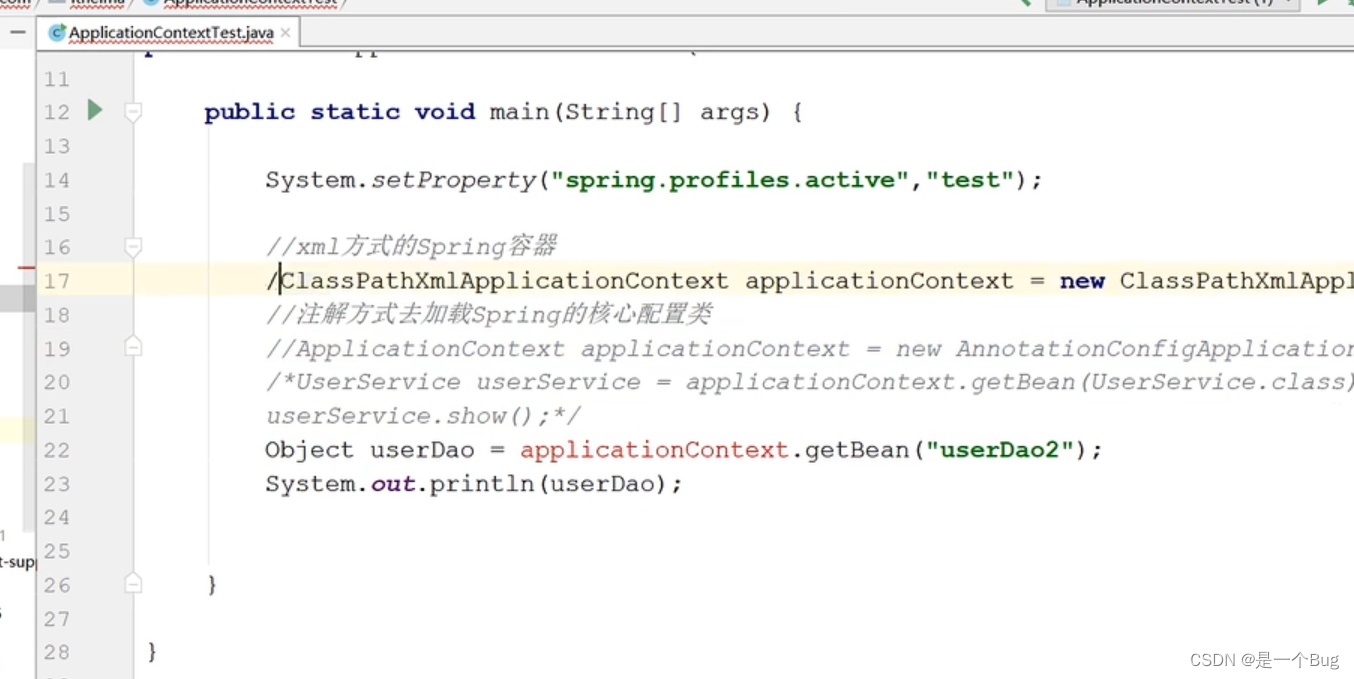Click line number 17 in the gutter

coord(57,281)
